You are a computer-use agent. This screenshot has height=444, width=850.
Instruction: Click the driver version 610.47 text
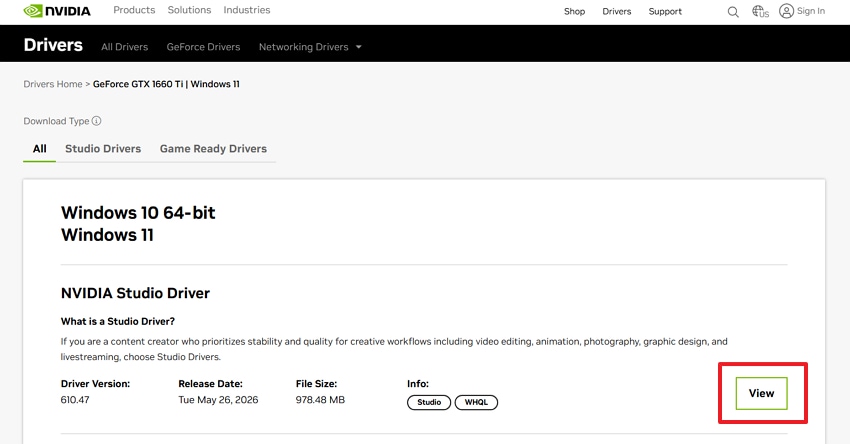tap(75, 400)
